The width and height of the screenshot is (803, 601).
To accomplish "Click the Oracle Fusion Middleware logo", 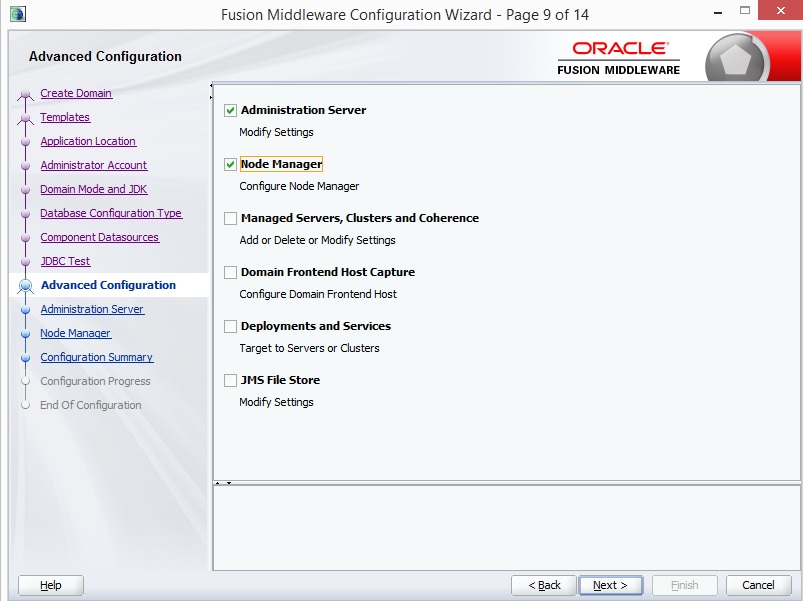I will [x=619, y=58].
